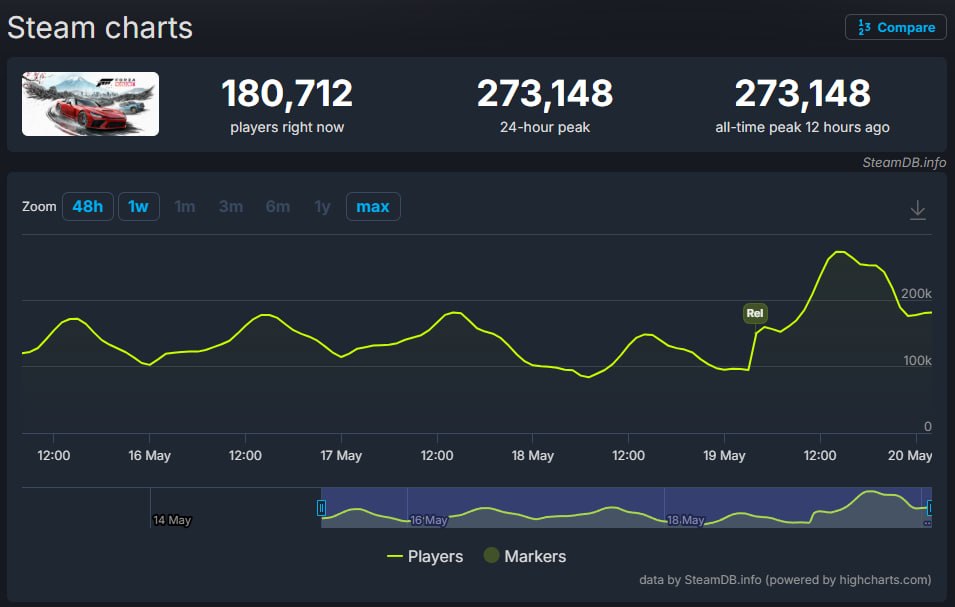
Task: Click the Compare button
Action: (895, 27)
